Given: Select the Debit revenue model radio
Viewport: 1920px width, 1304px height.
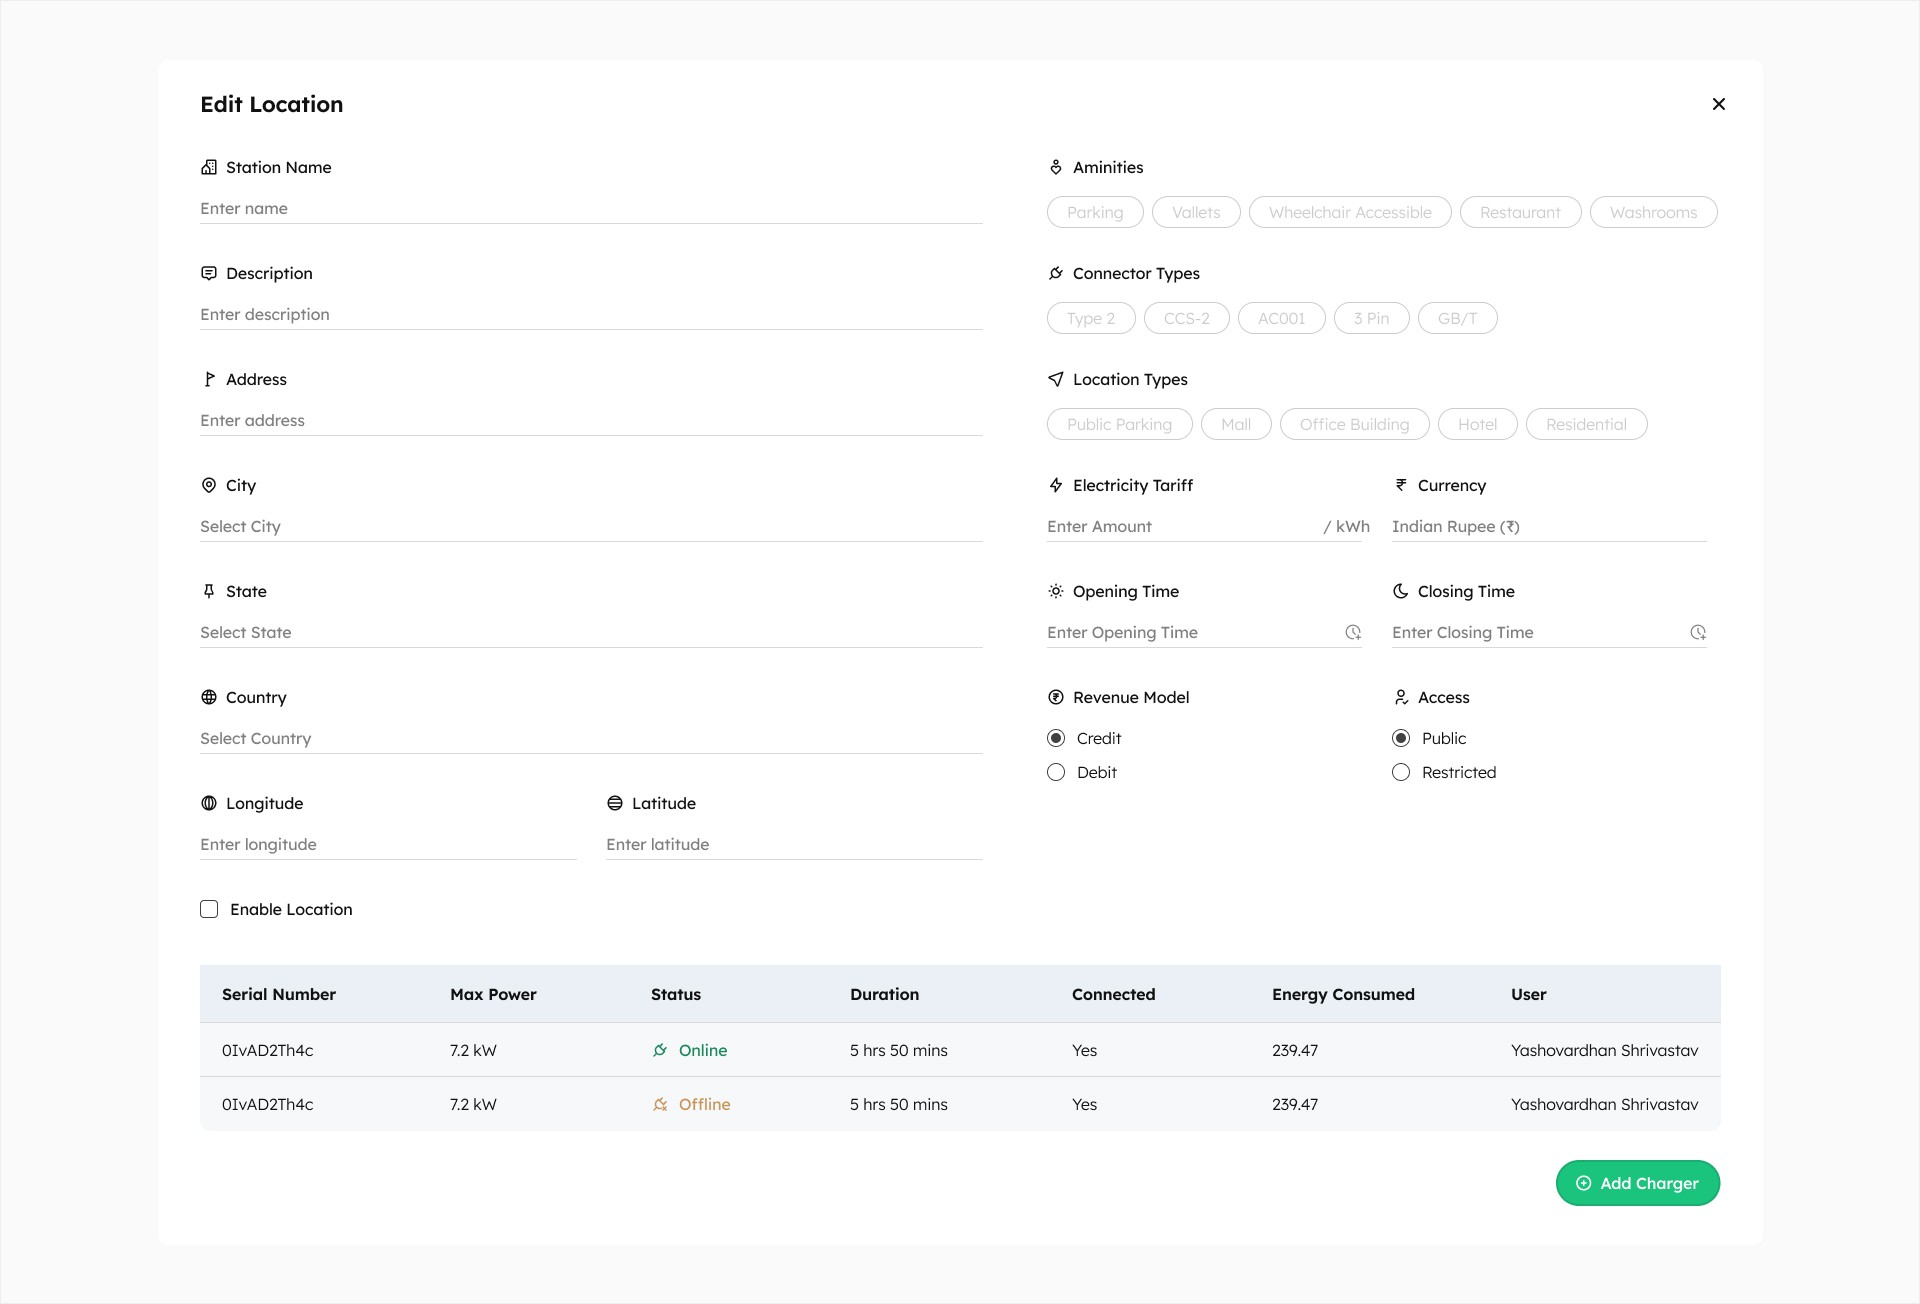Looking at the screenshot, I should 1056,772.
